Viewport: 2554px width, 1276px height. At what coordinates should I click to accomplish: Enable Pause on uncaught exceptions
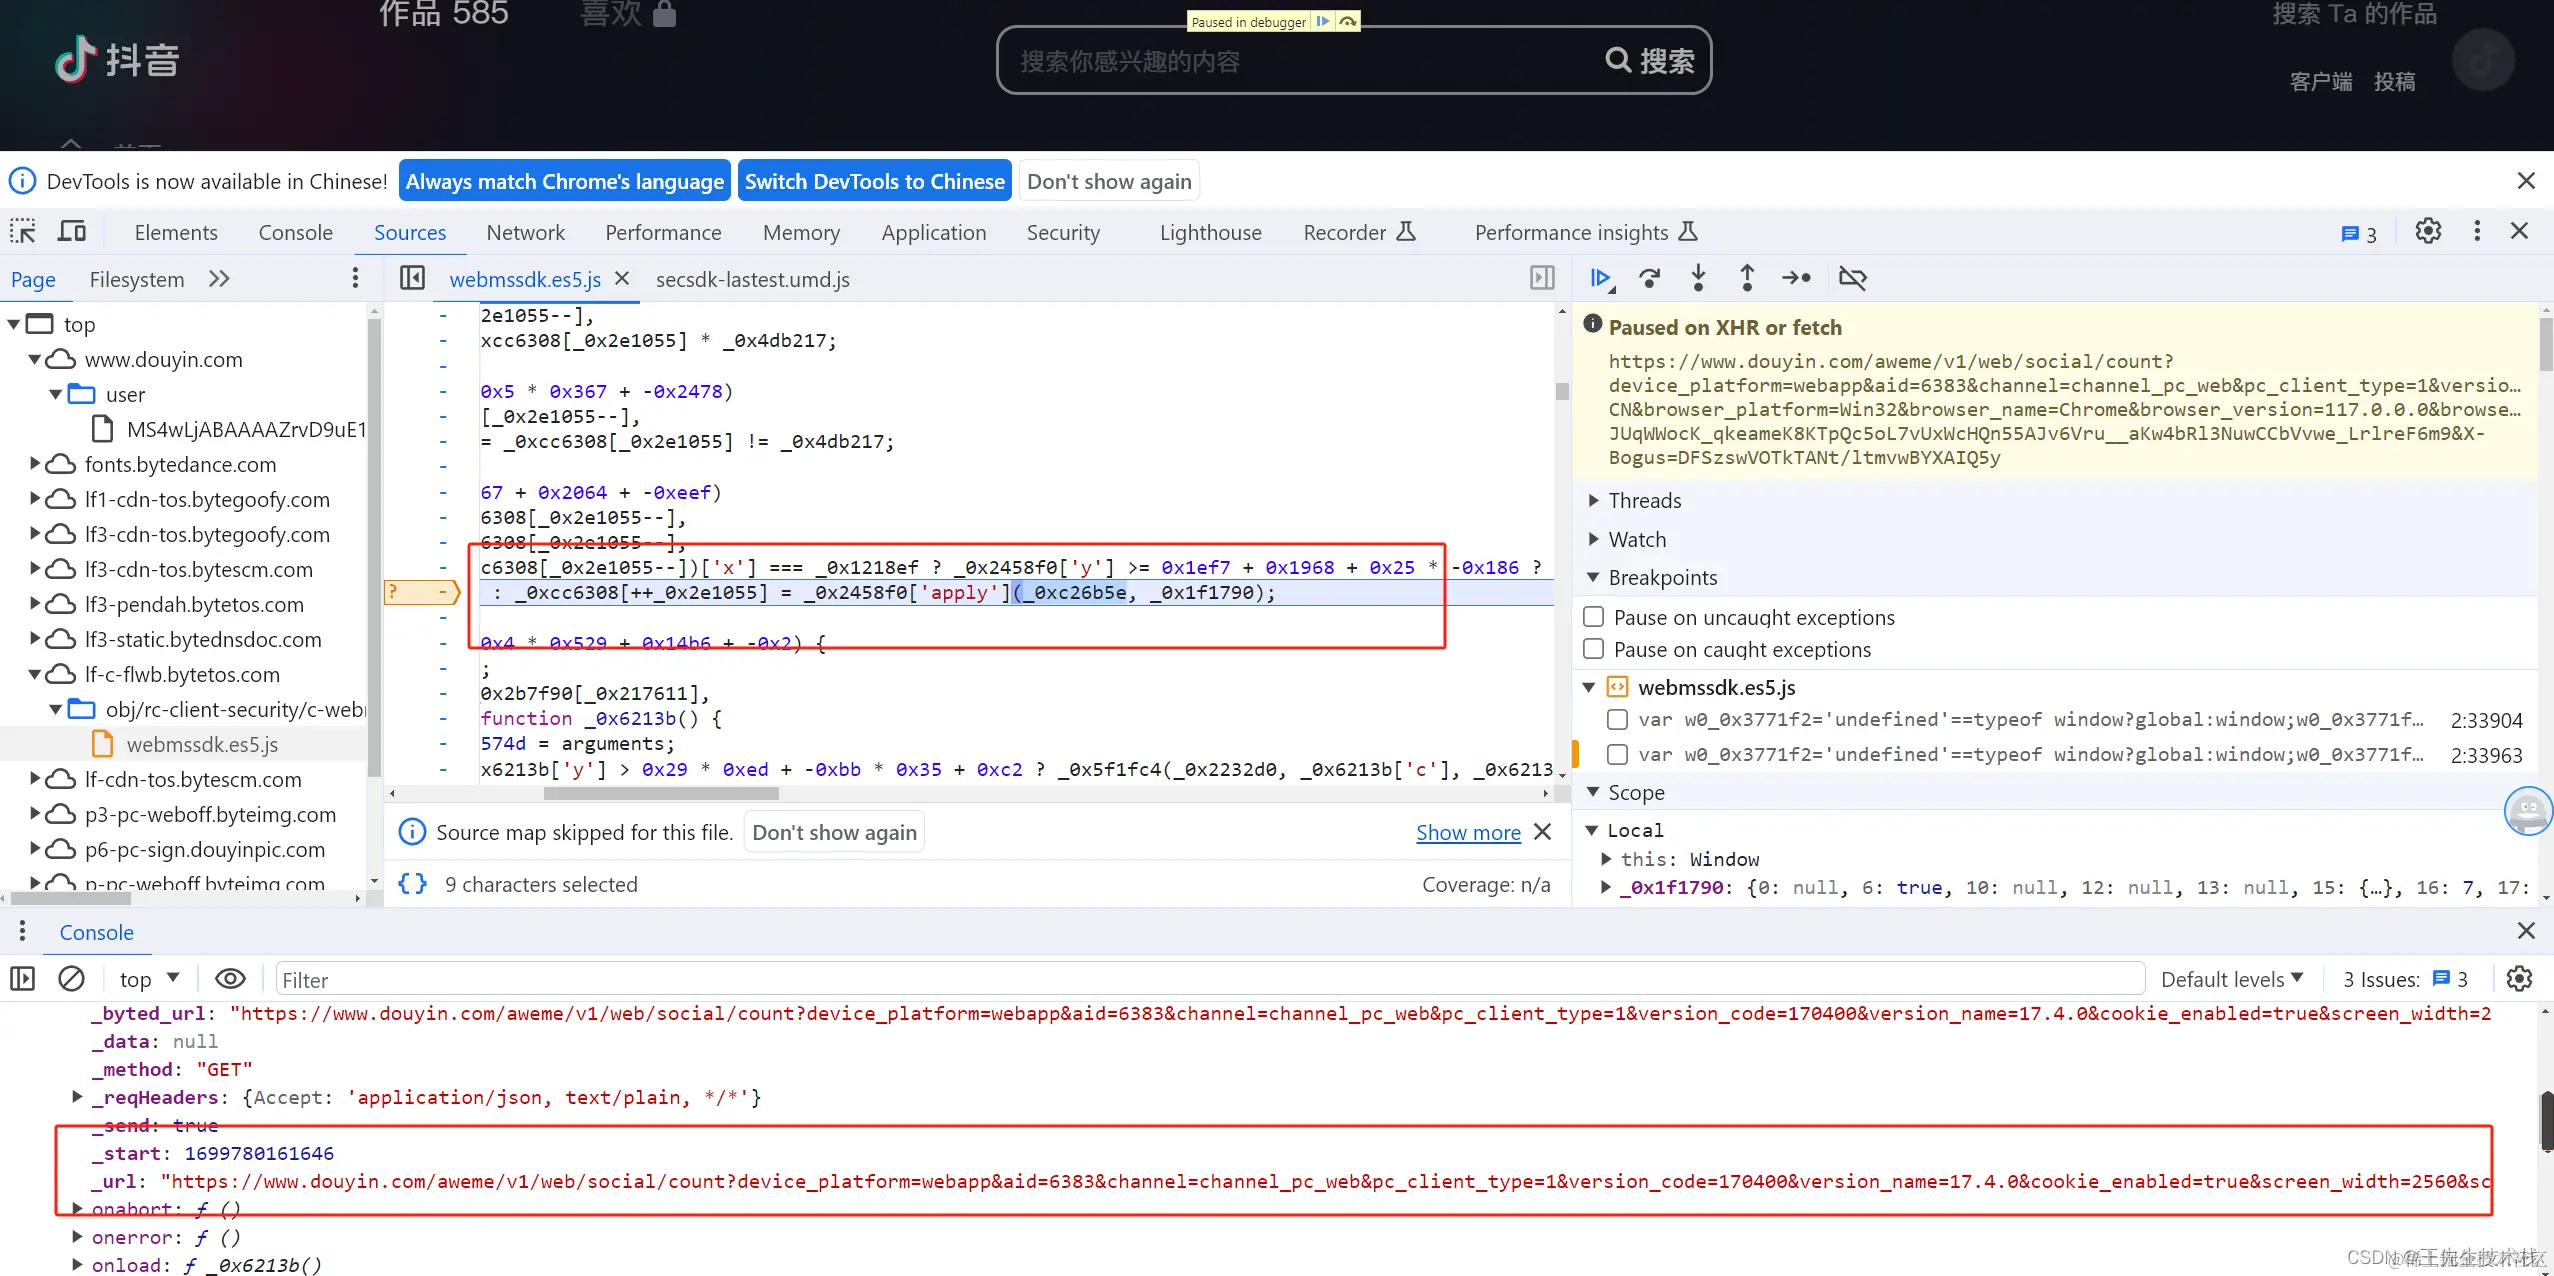[x=1594, y=617]
